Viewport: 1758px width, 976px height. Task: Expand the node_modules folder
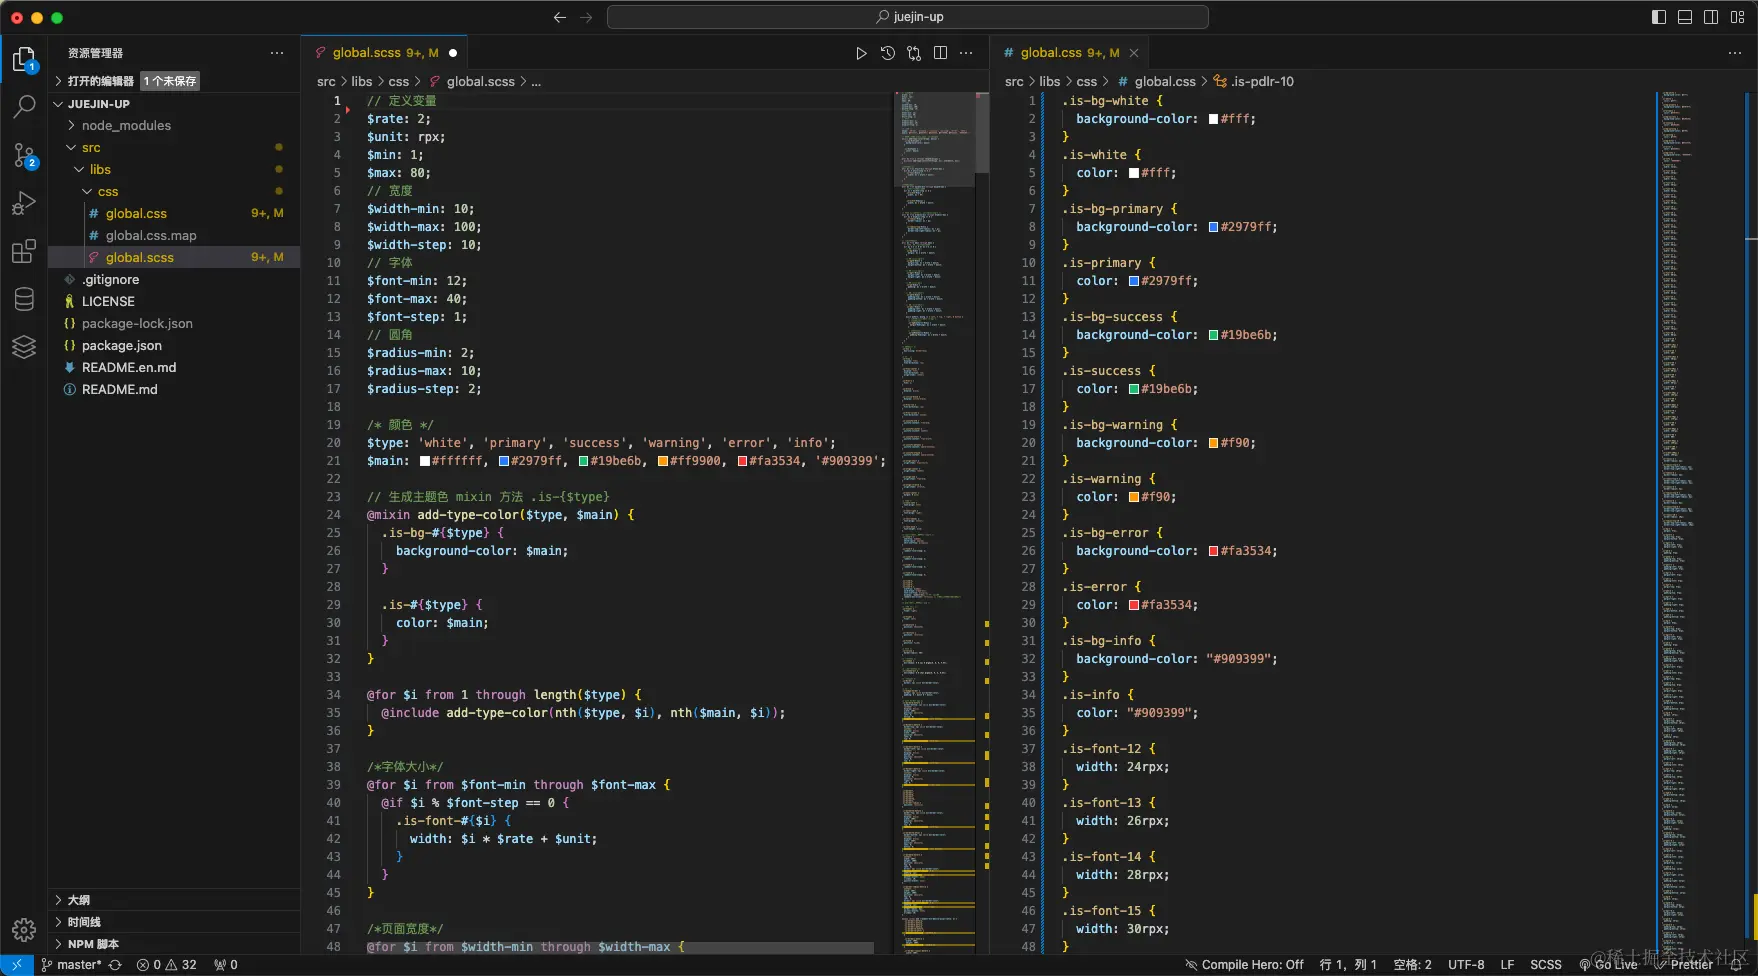[x=126, y=125]
